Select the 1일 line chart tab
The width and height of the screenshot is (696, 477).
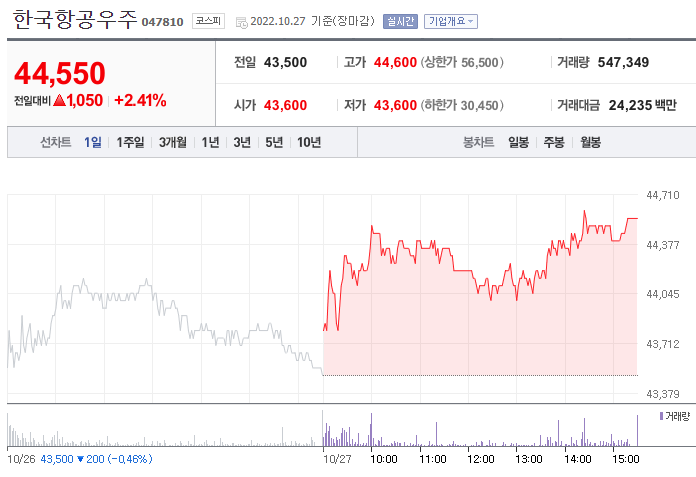click(93, 142)
